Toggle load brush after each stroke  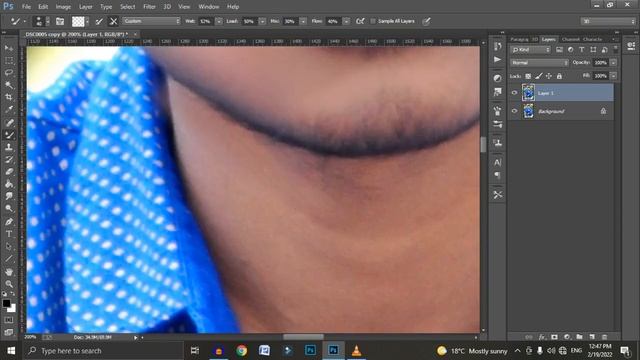99,21
